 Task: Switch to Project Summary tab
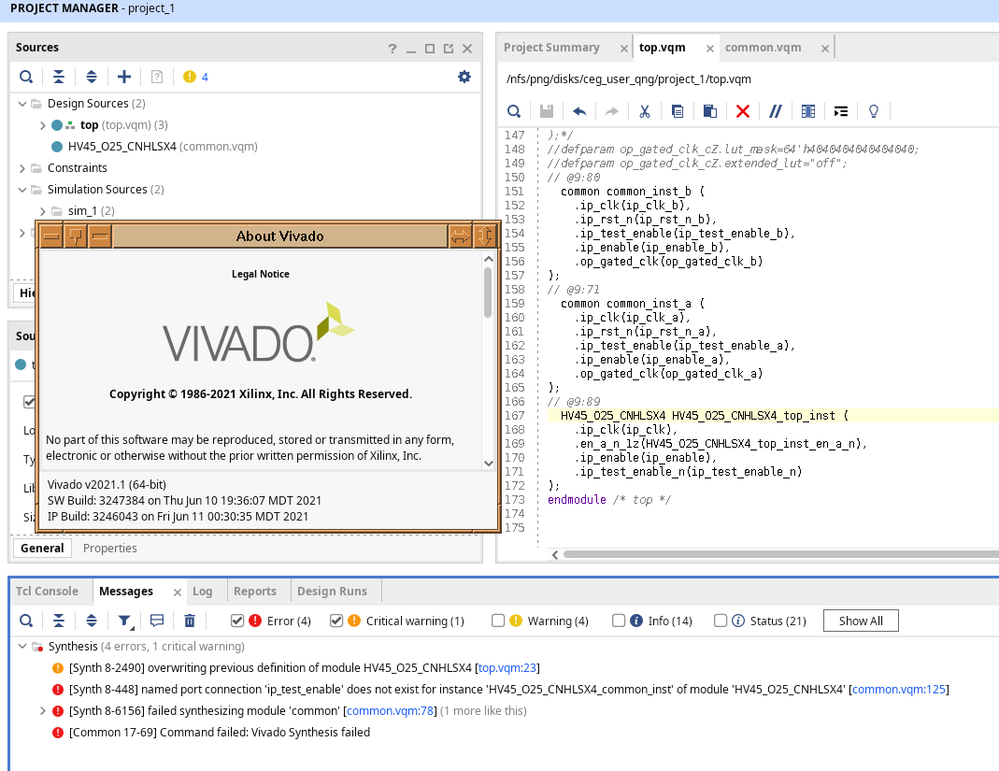[551, 47]
